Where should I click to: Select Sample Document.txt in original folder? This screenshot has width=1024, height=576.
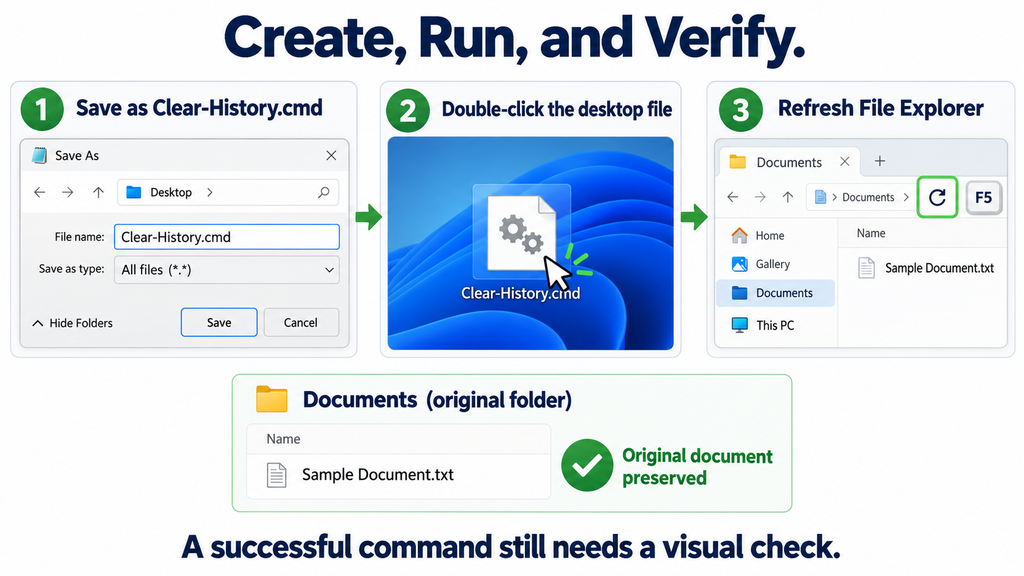point(398,475)
